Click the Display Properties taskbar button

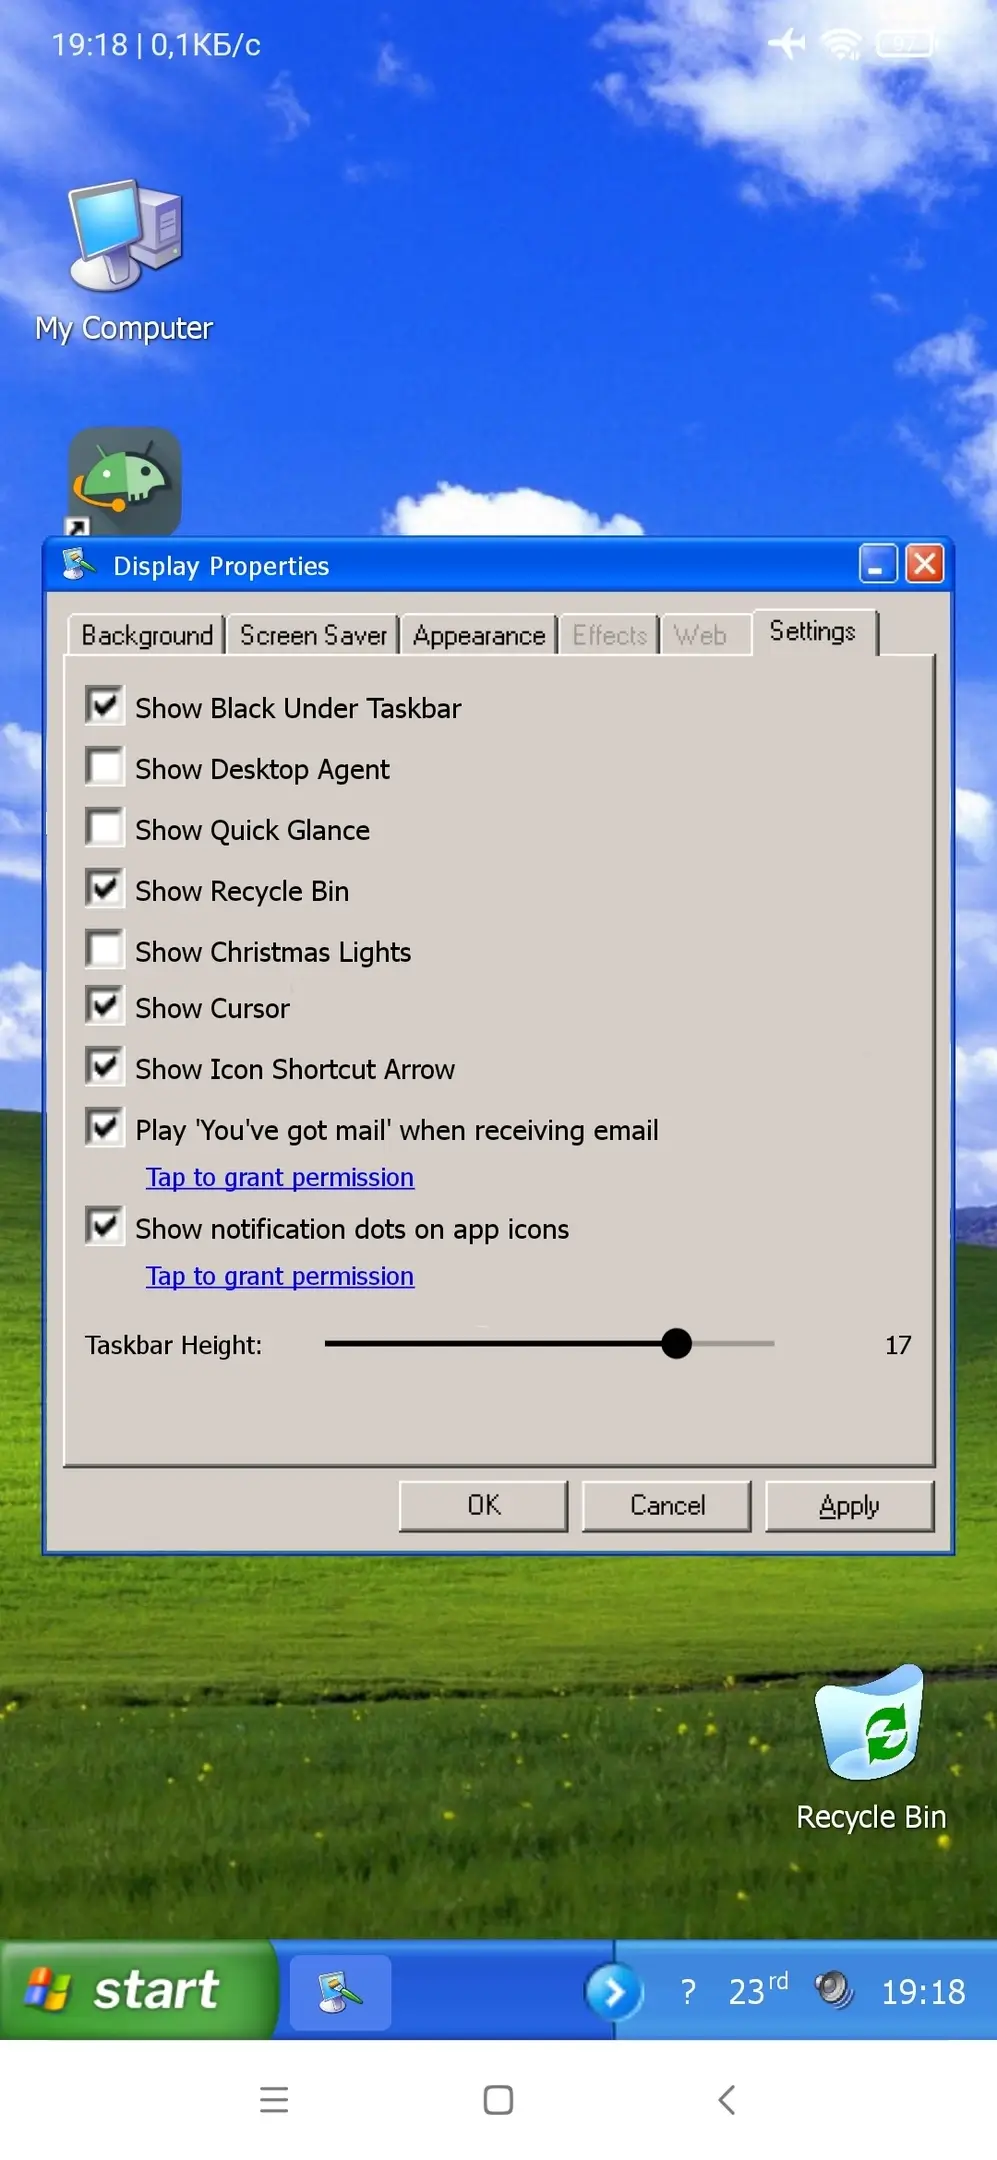(x=340, y=1992)
